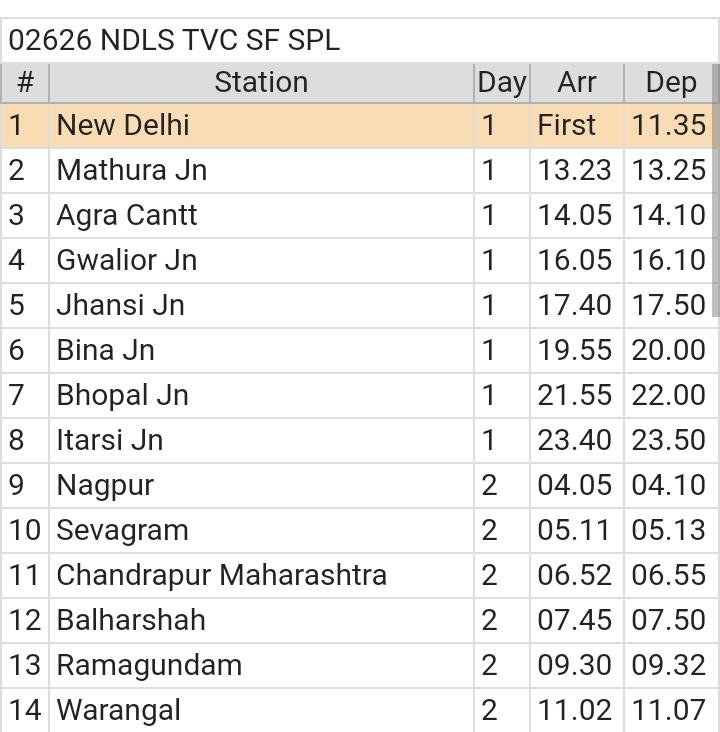
Task: Click the Dep column header
Action: 670,82
